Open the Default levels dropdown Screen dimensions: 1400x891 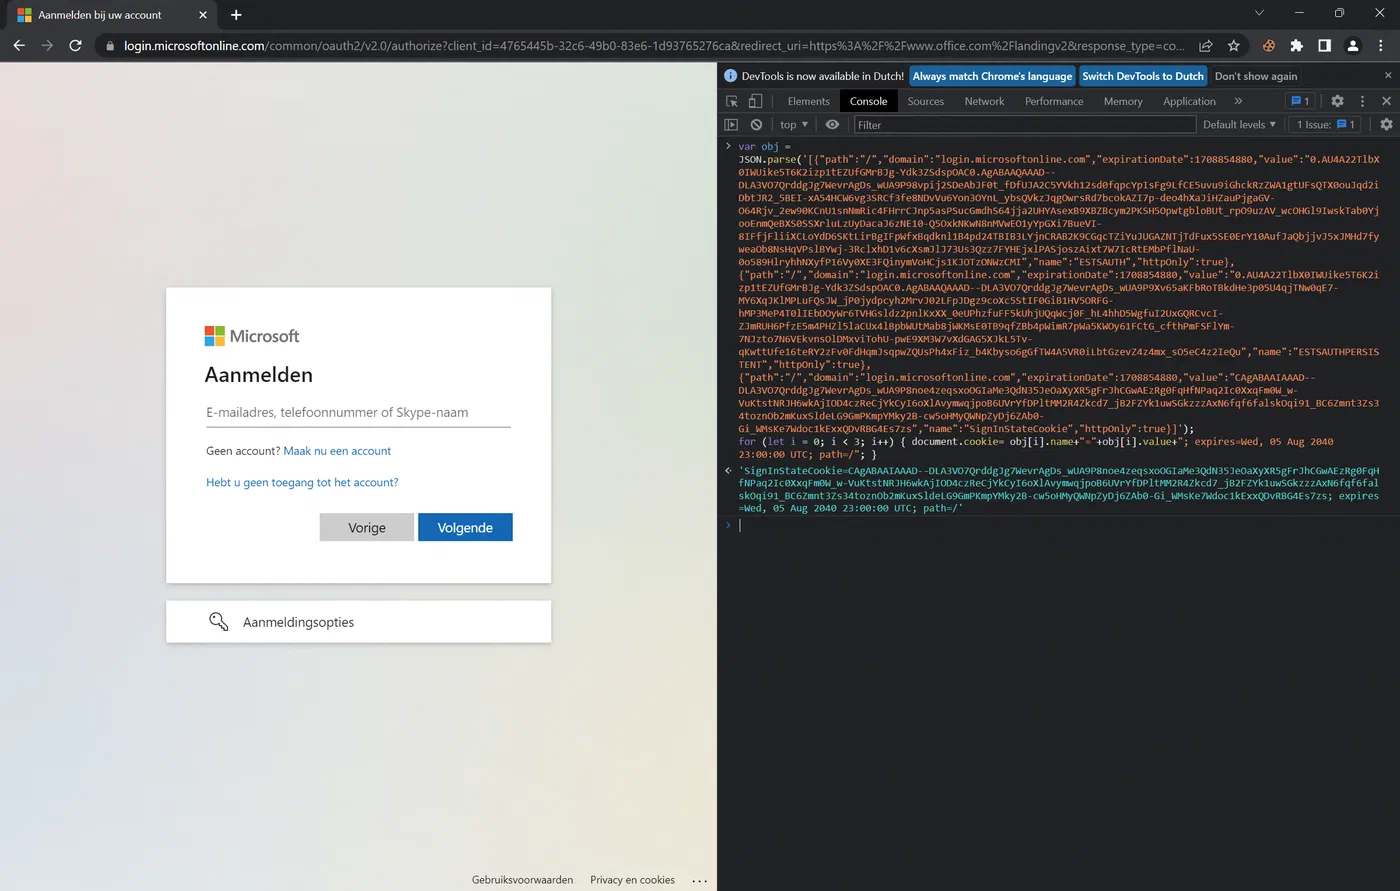click(1239, 125)
